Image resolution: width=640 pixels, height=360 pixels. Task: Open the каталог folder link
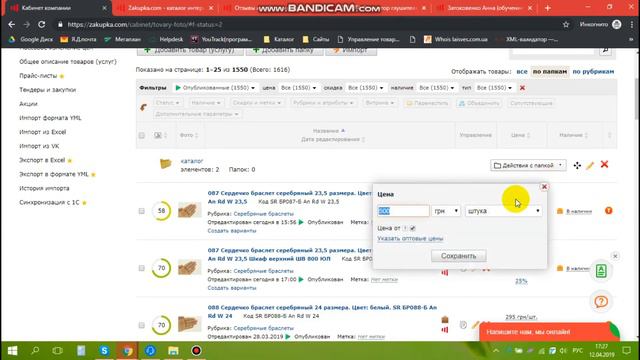point(192,161)
